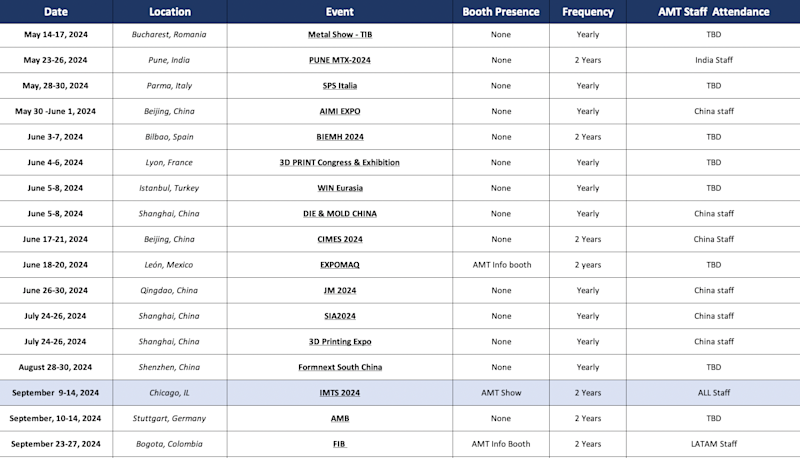Select the 2 years frequency for EXPOMAQ

click(x=588, y=265)
